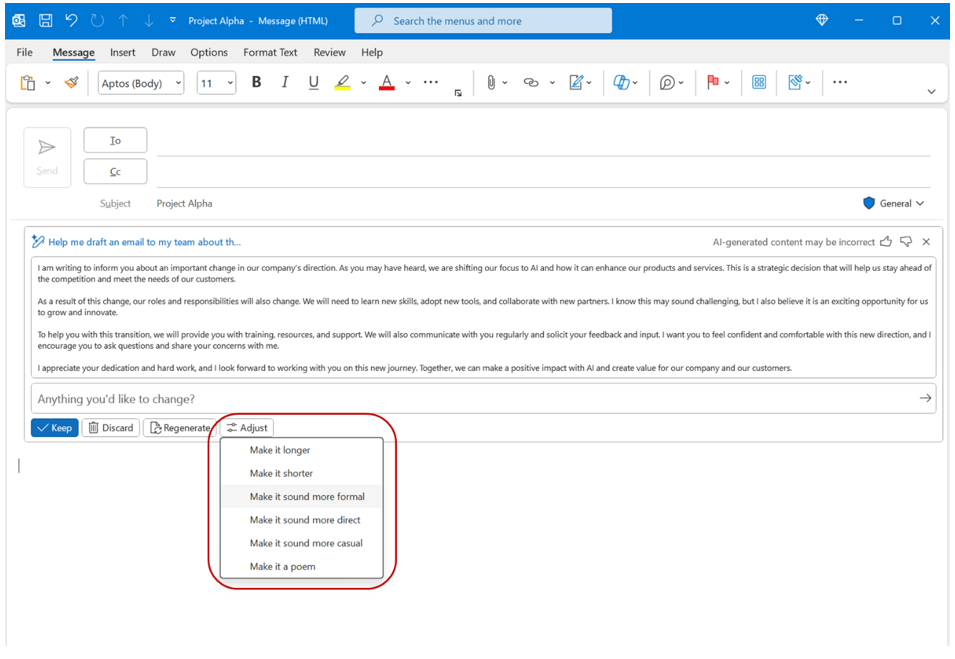Click the Regenerate button
This screenshot has width=955, height=659.
click(x=179, y=428)
